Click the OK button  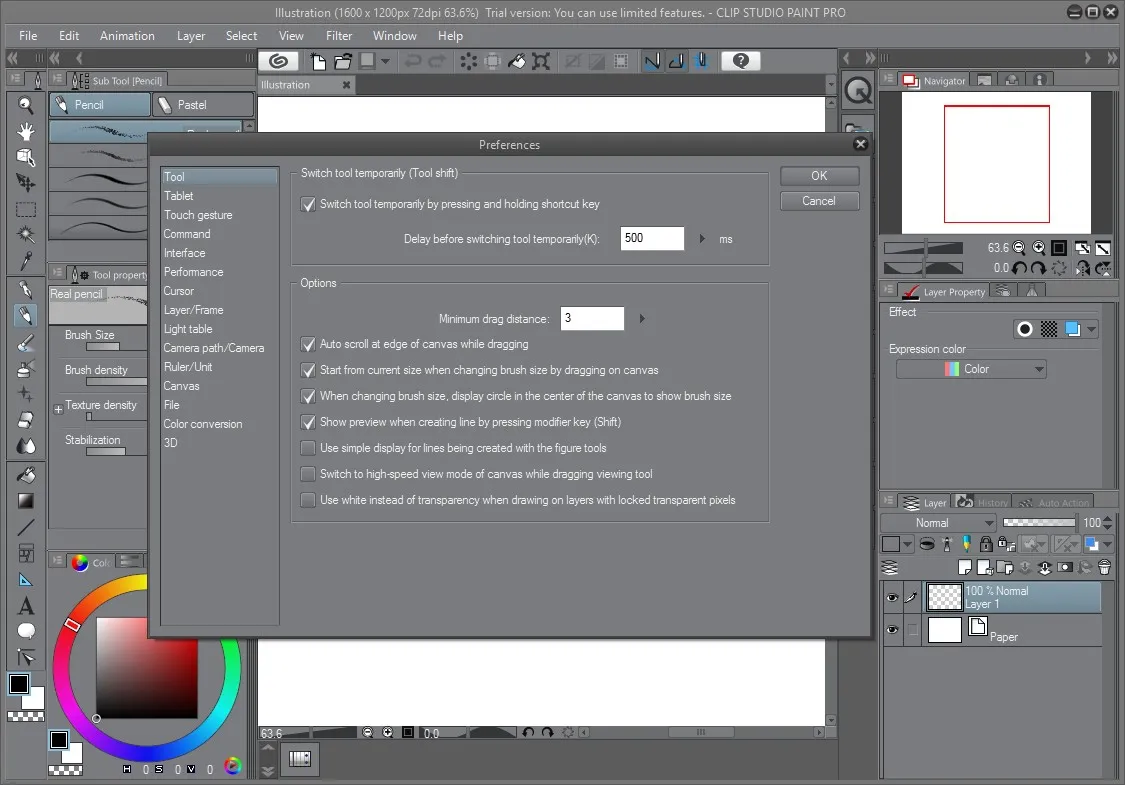click(819, 176)
